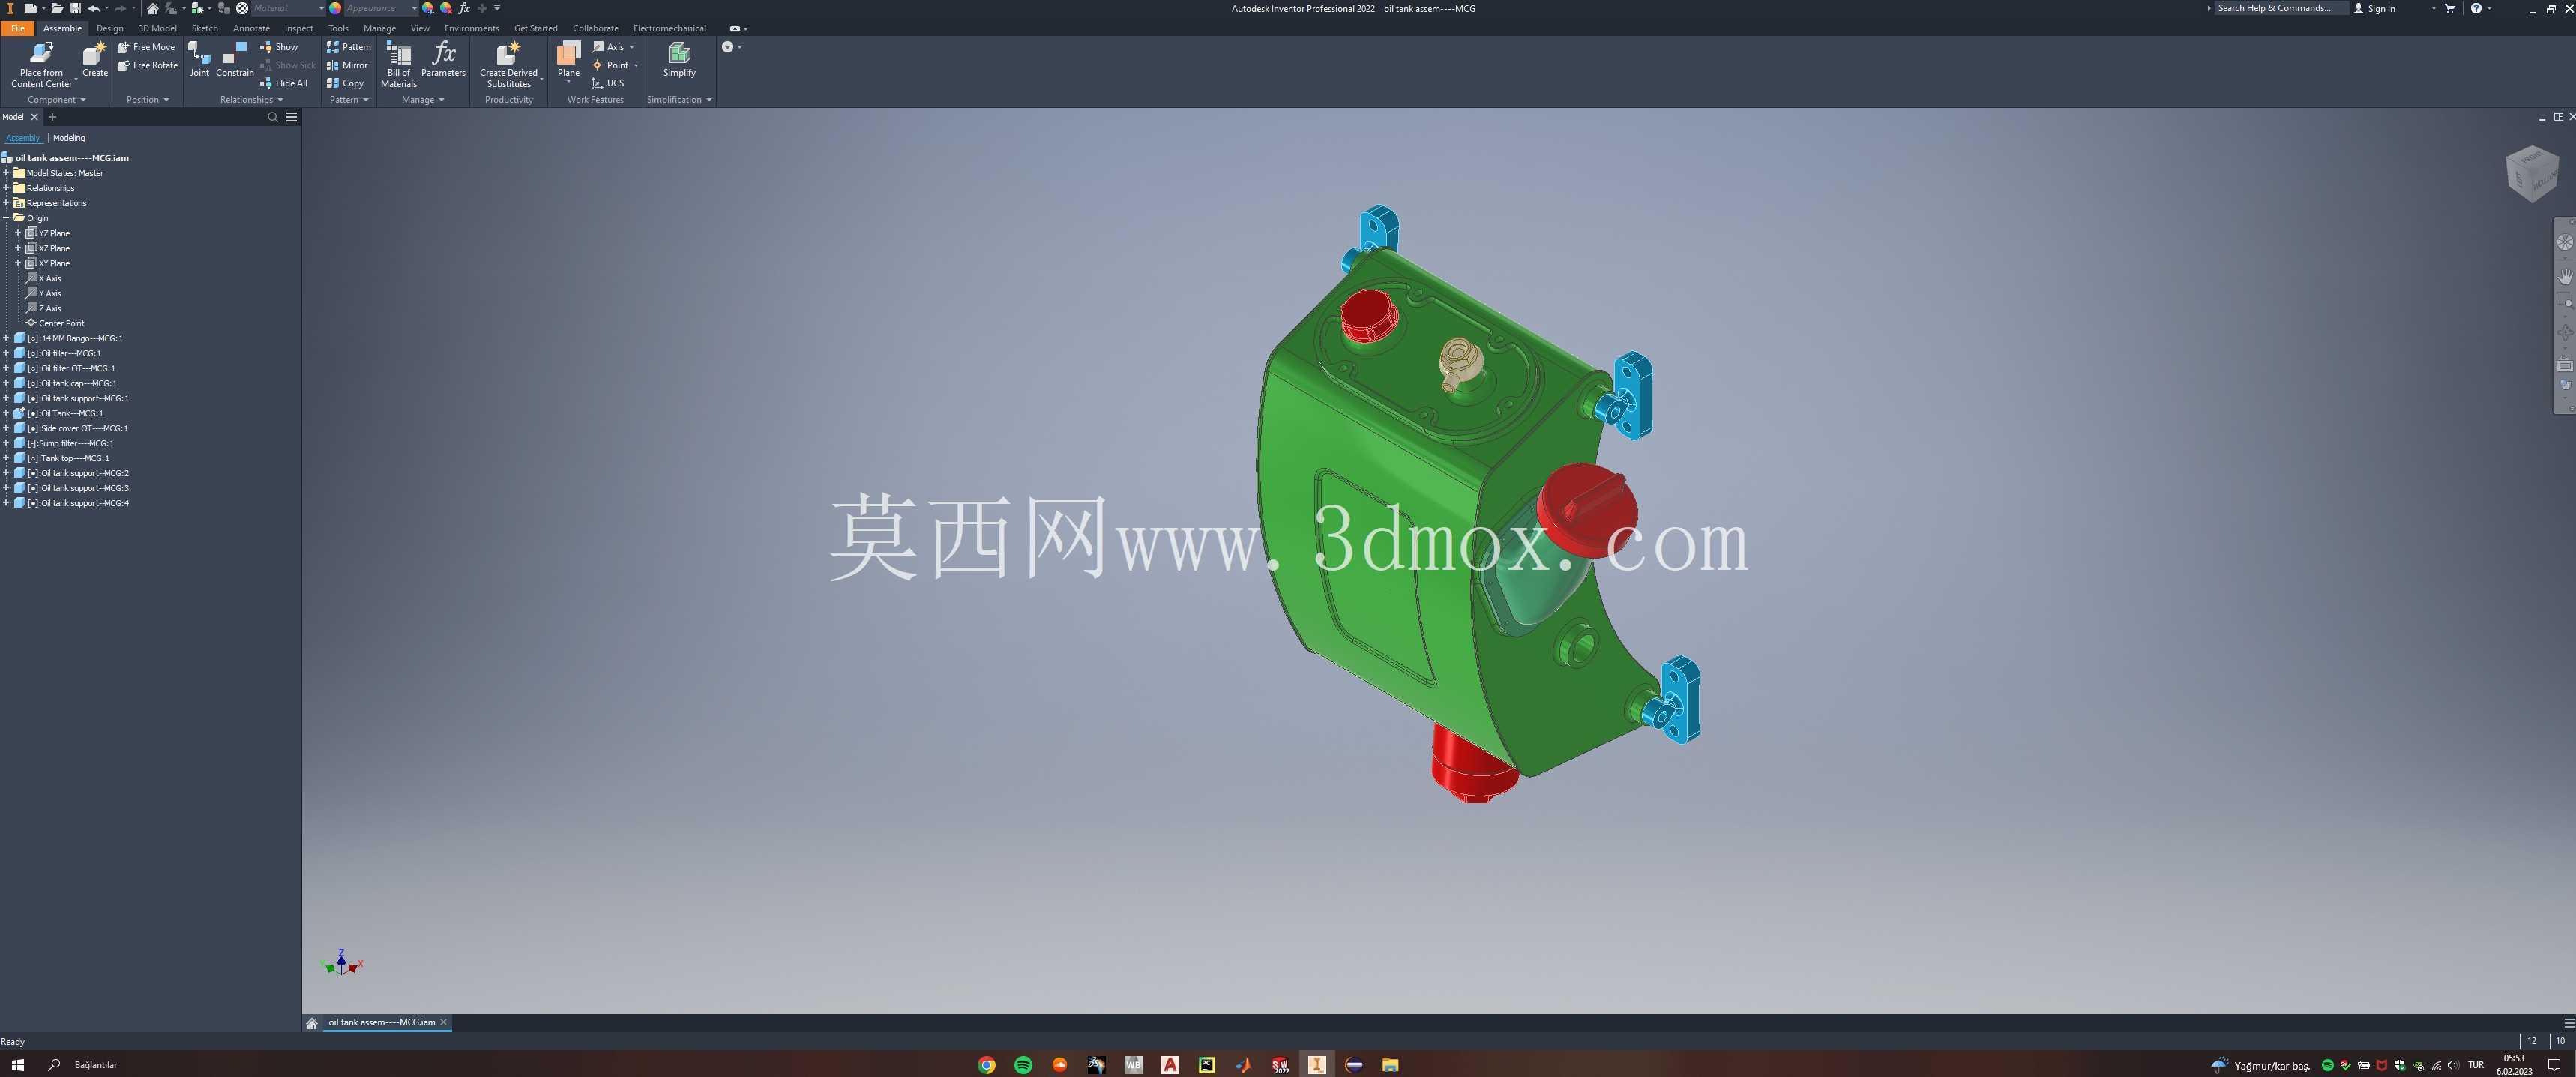Expand Model States: Master node
This screenshot has width=2576, height=1077.
(x=6, y=173)
